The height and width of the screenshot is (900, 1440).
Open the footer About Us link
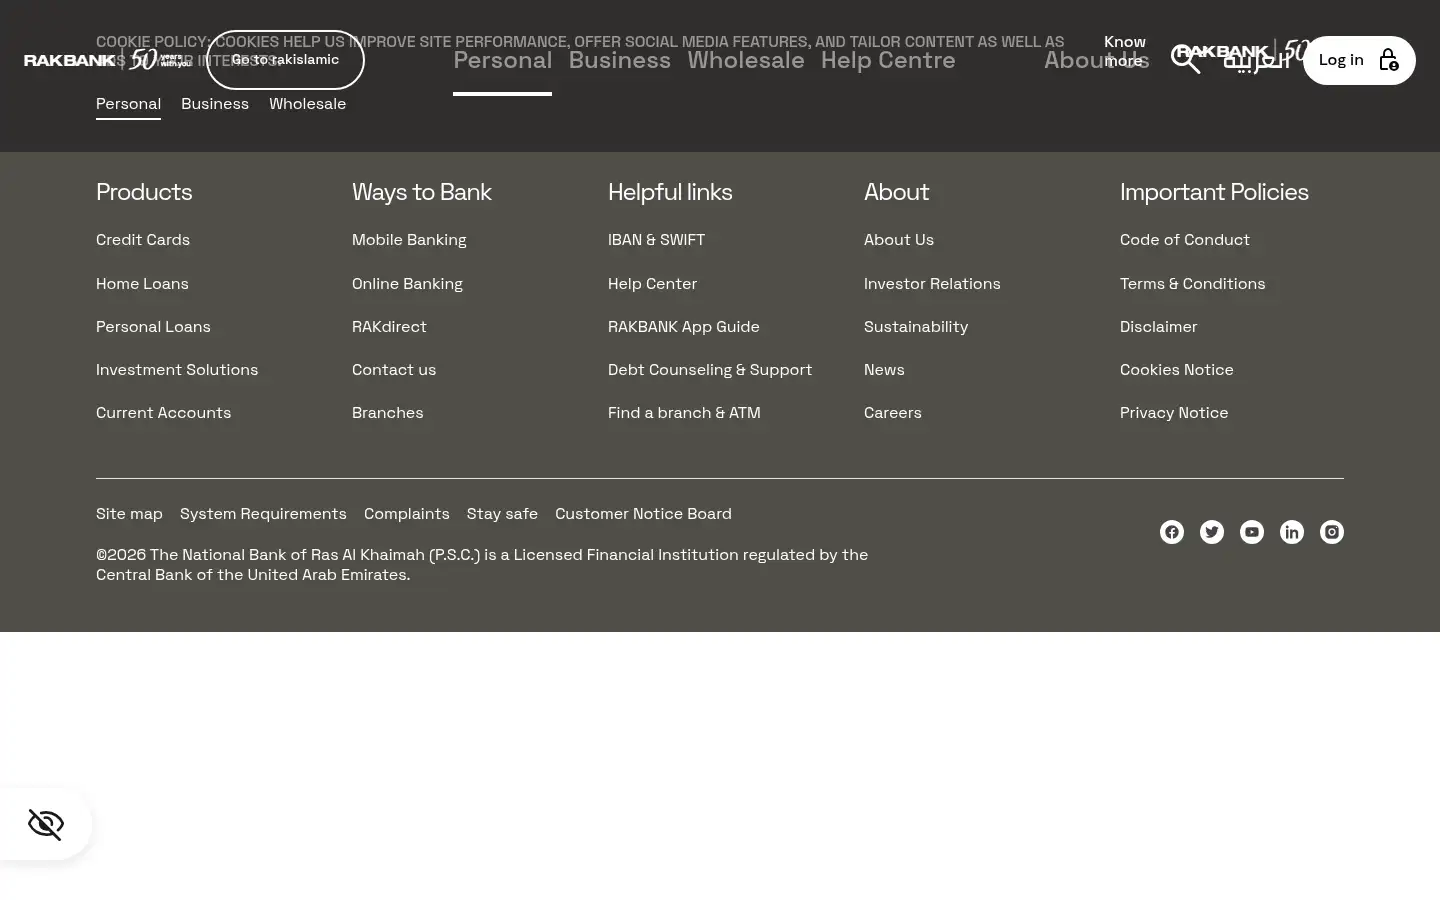[x=899, y=240]
